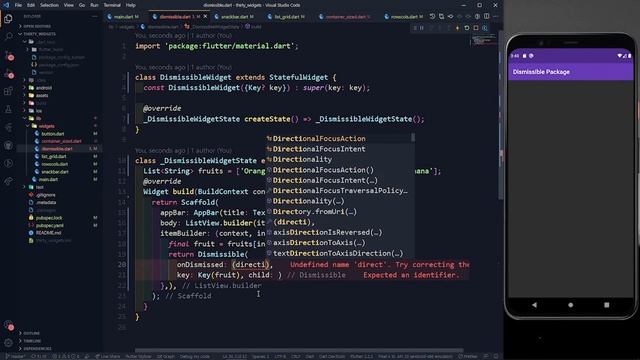Switch to the main.dart tab

(x=123, y=17)
